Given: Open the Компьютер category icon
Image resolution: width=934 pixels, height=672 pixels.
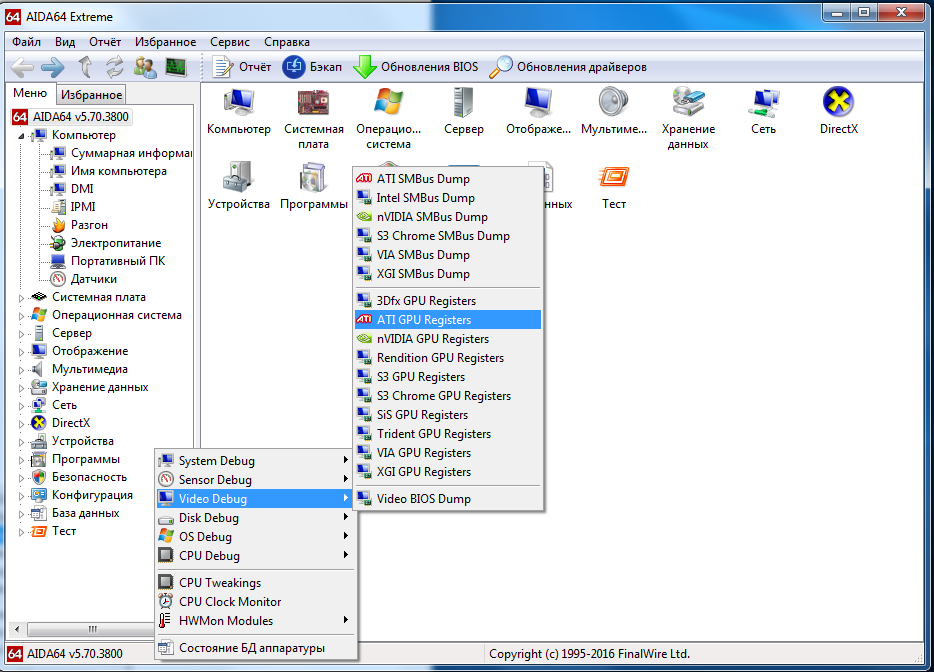Looking at the screenshot, I should (239, 112).
